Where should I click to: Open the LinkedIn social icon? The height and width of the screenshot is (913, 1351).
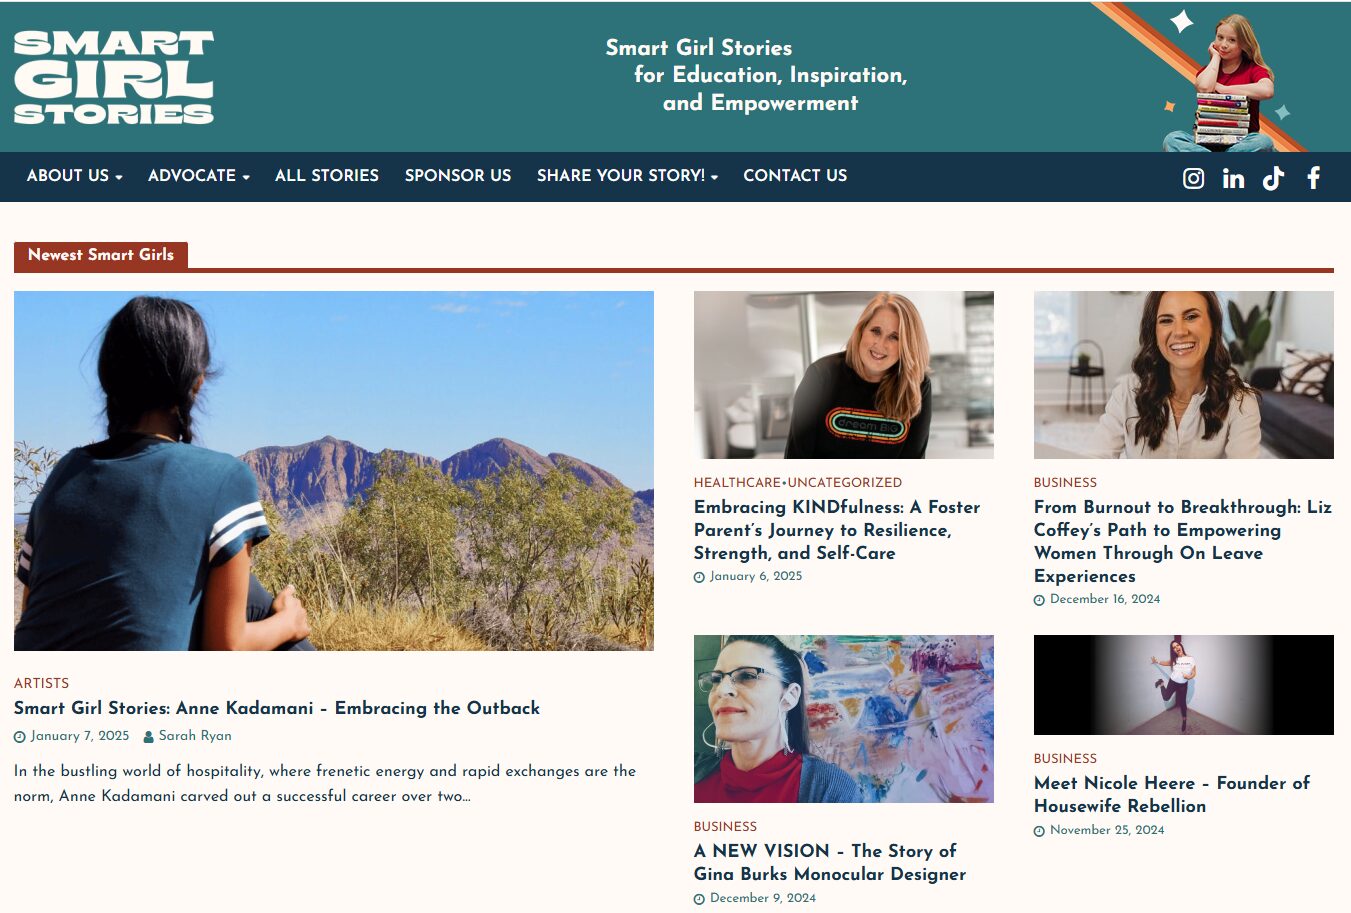[1233, 178]
